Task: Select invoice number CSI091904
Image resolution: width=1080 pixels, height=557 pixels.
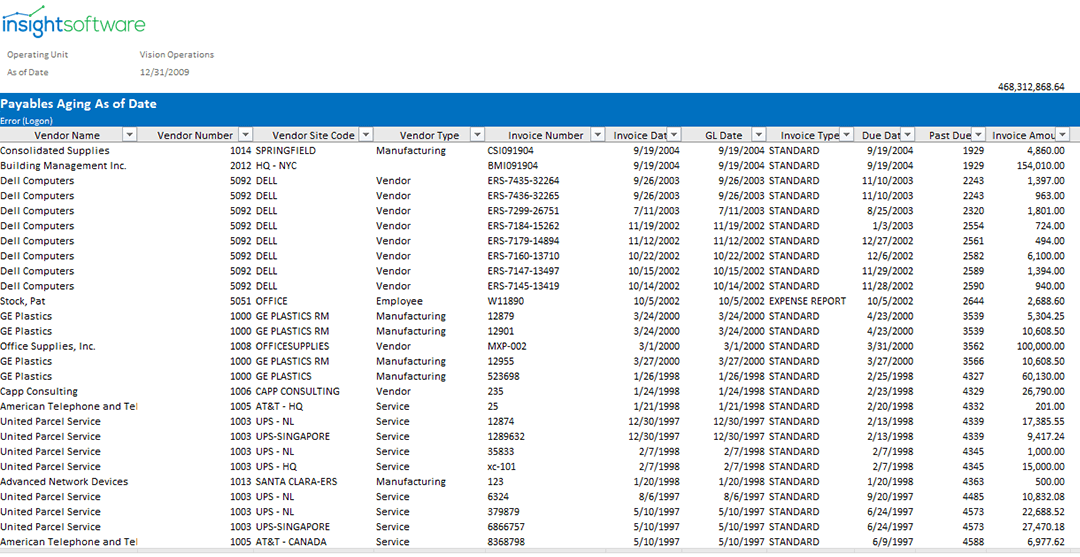Action: [510, 150]
